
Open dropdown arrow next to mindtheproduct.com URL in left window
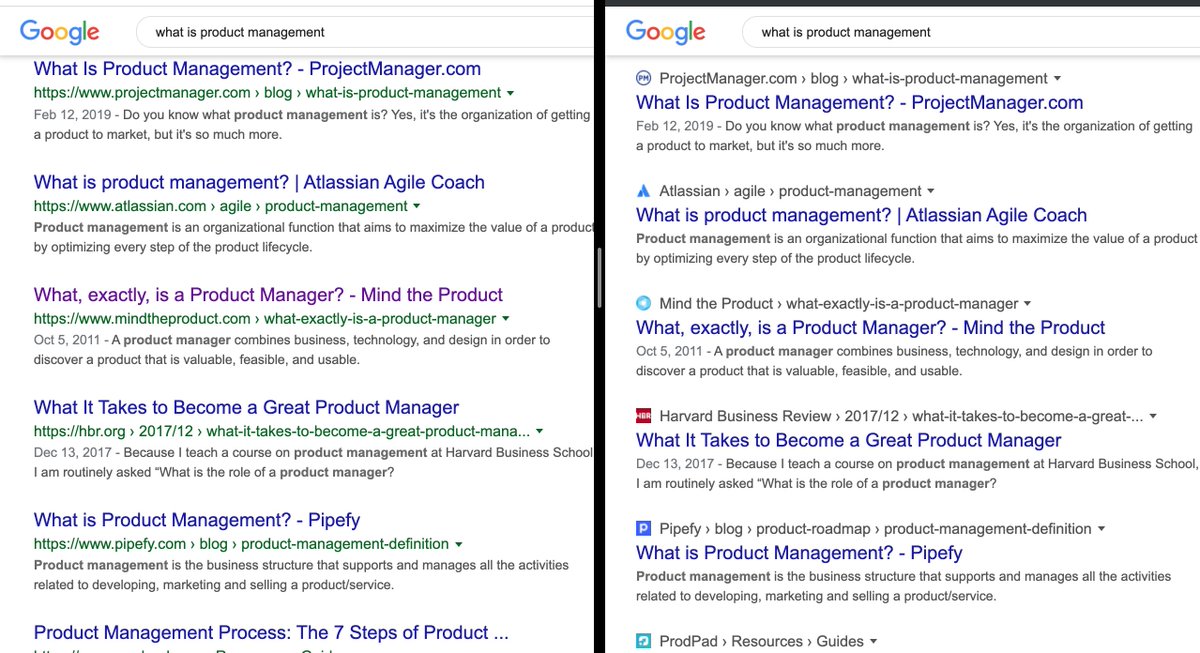click(505, 319)
